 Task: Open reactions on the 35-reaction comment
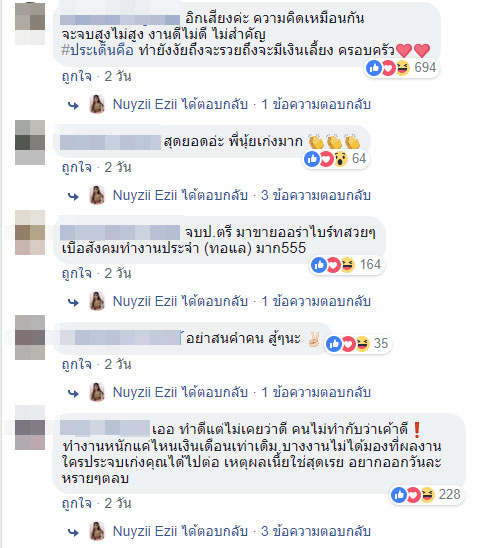[x=357, y=344]
